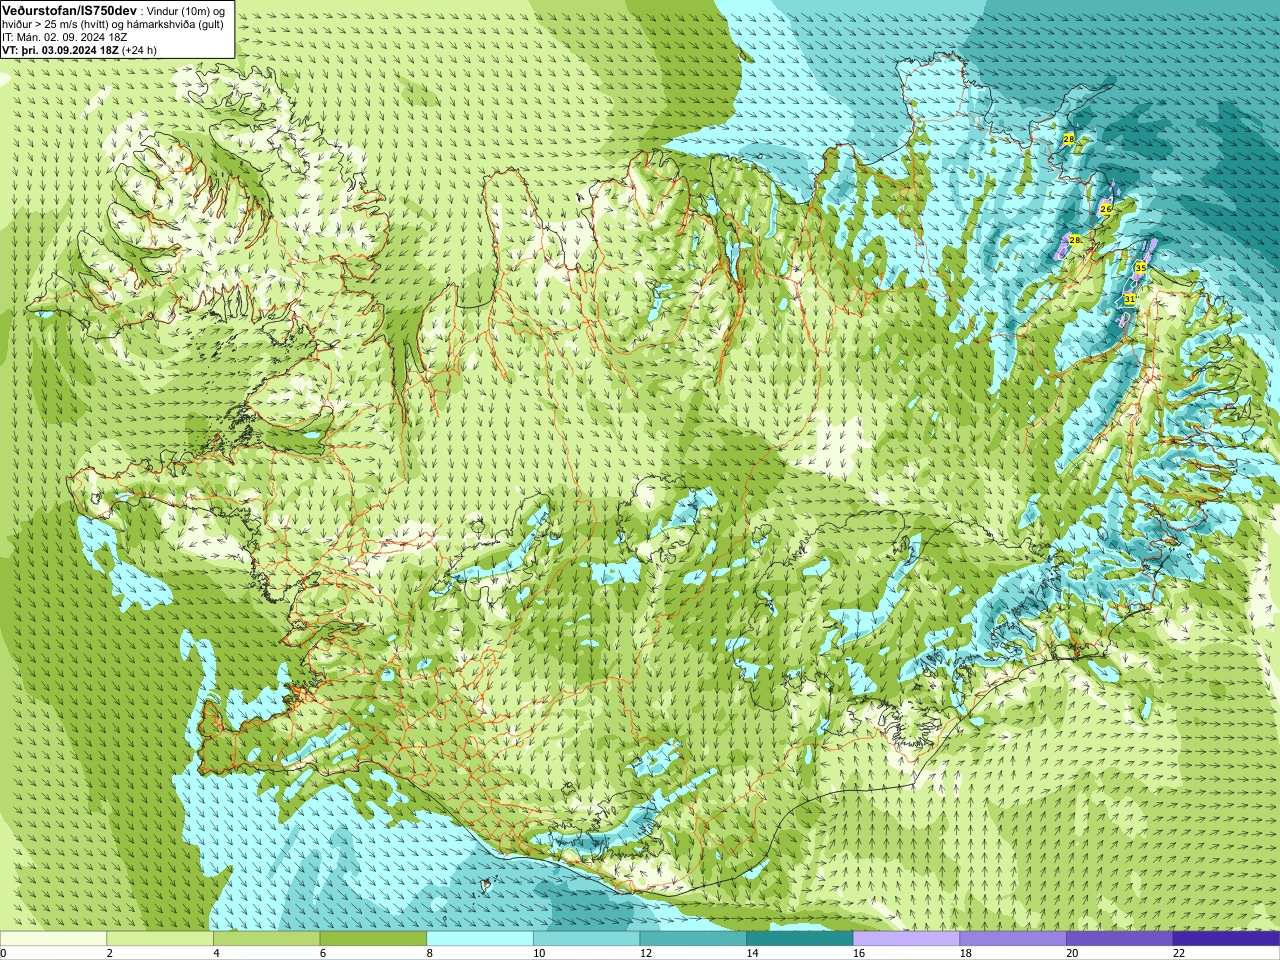
Task: Select the light cyan 8–10 m/s swatch
Action: [x=480, y=939]
